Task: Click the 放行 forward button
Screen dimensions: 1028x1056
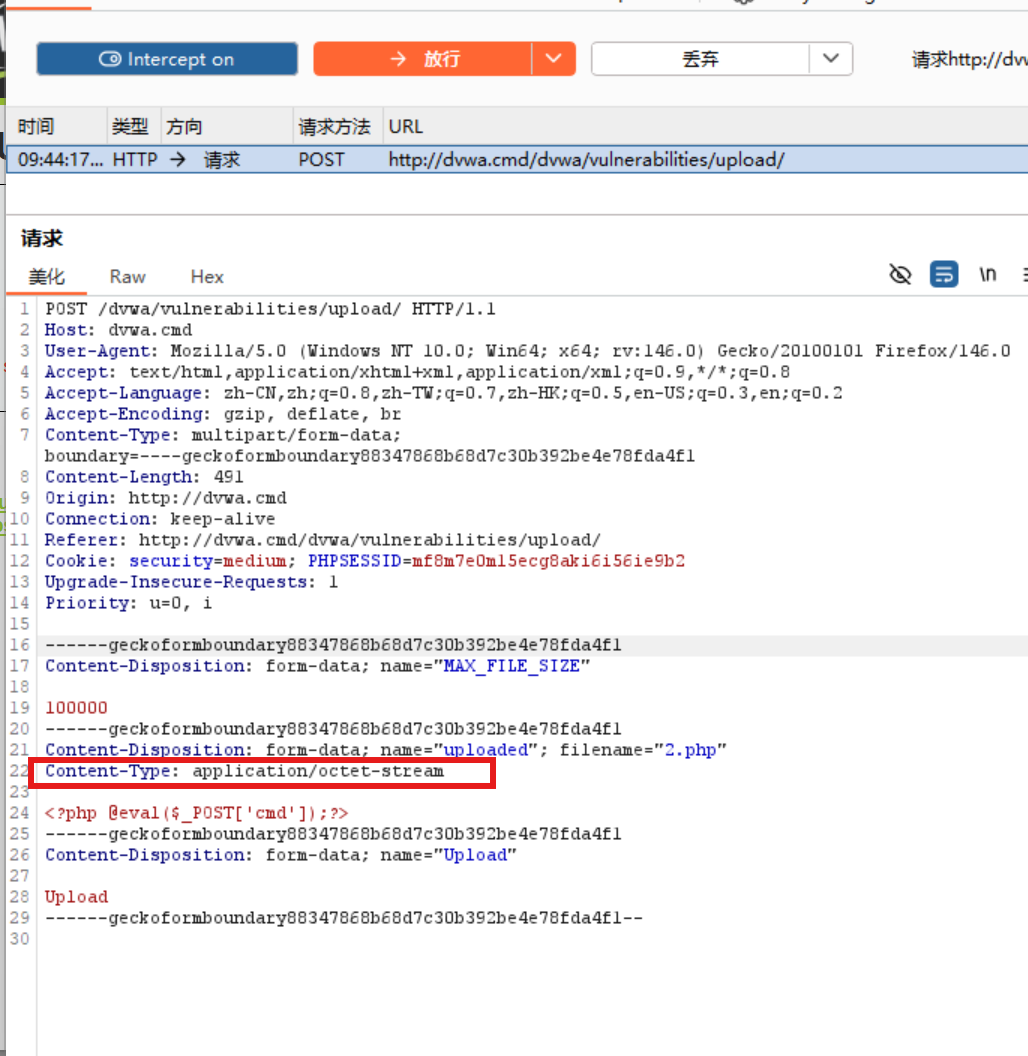Action: tap(422, 59)
